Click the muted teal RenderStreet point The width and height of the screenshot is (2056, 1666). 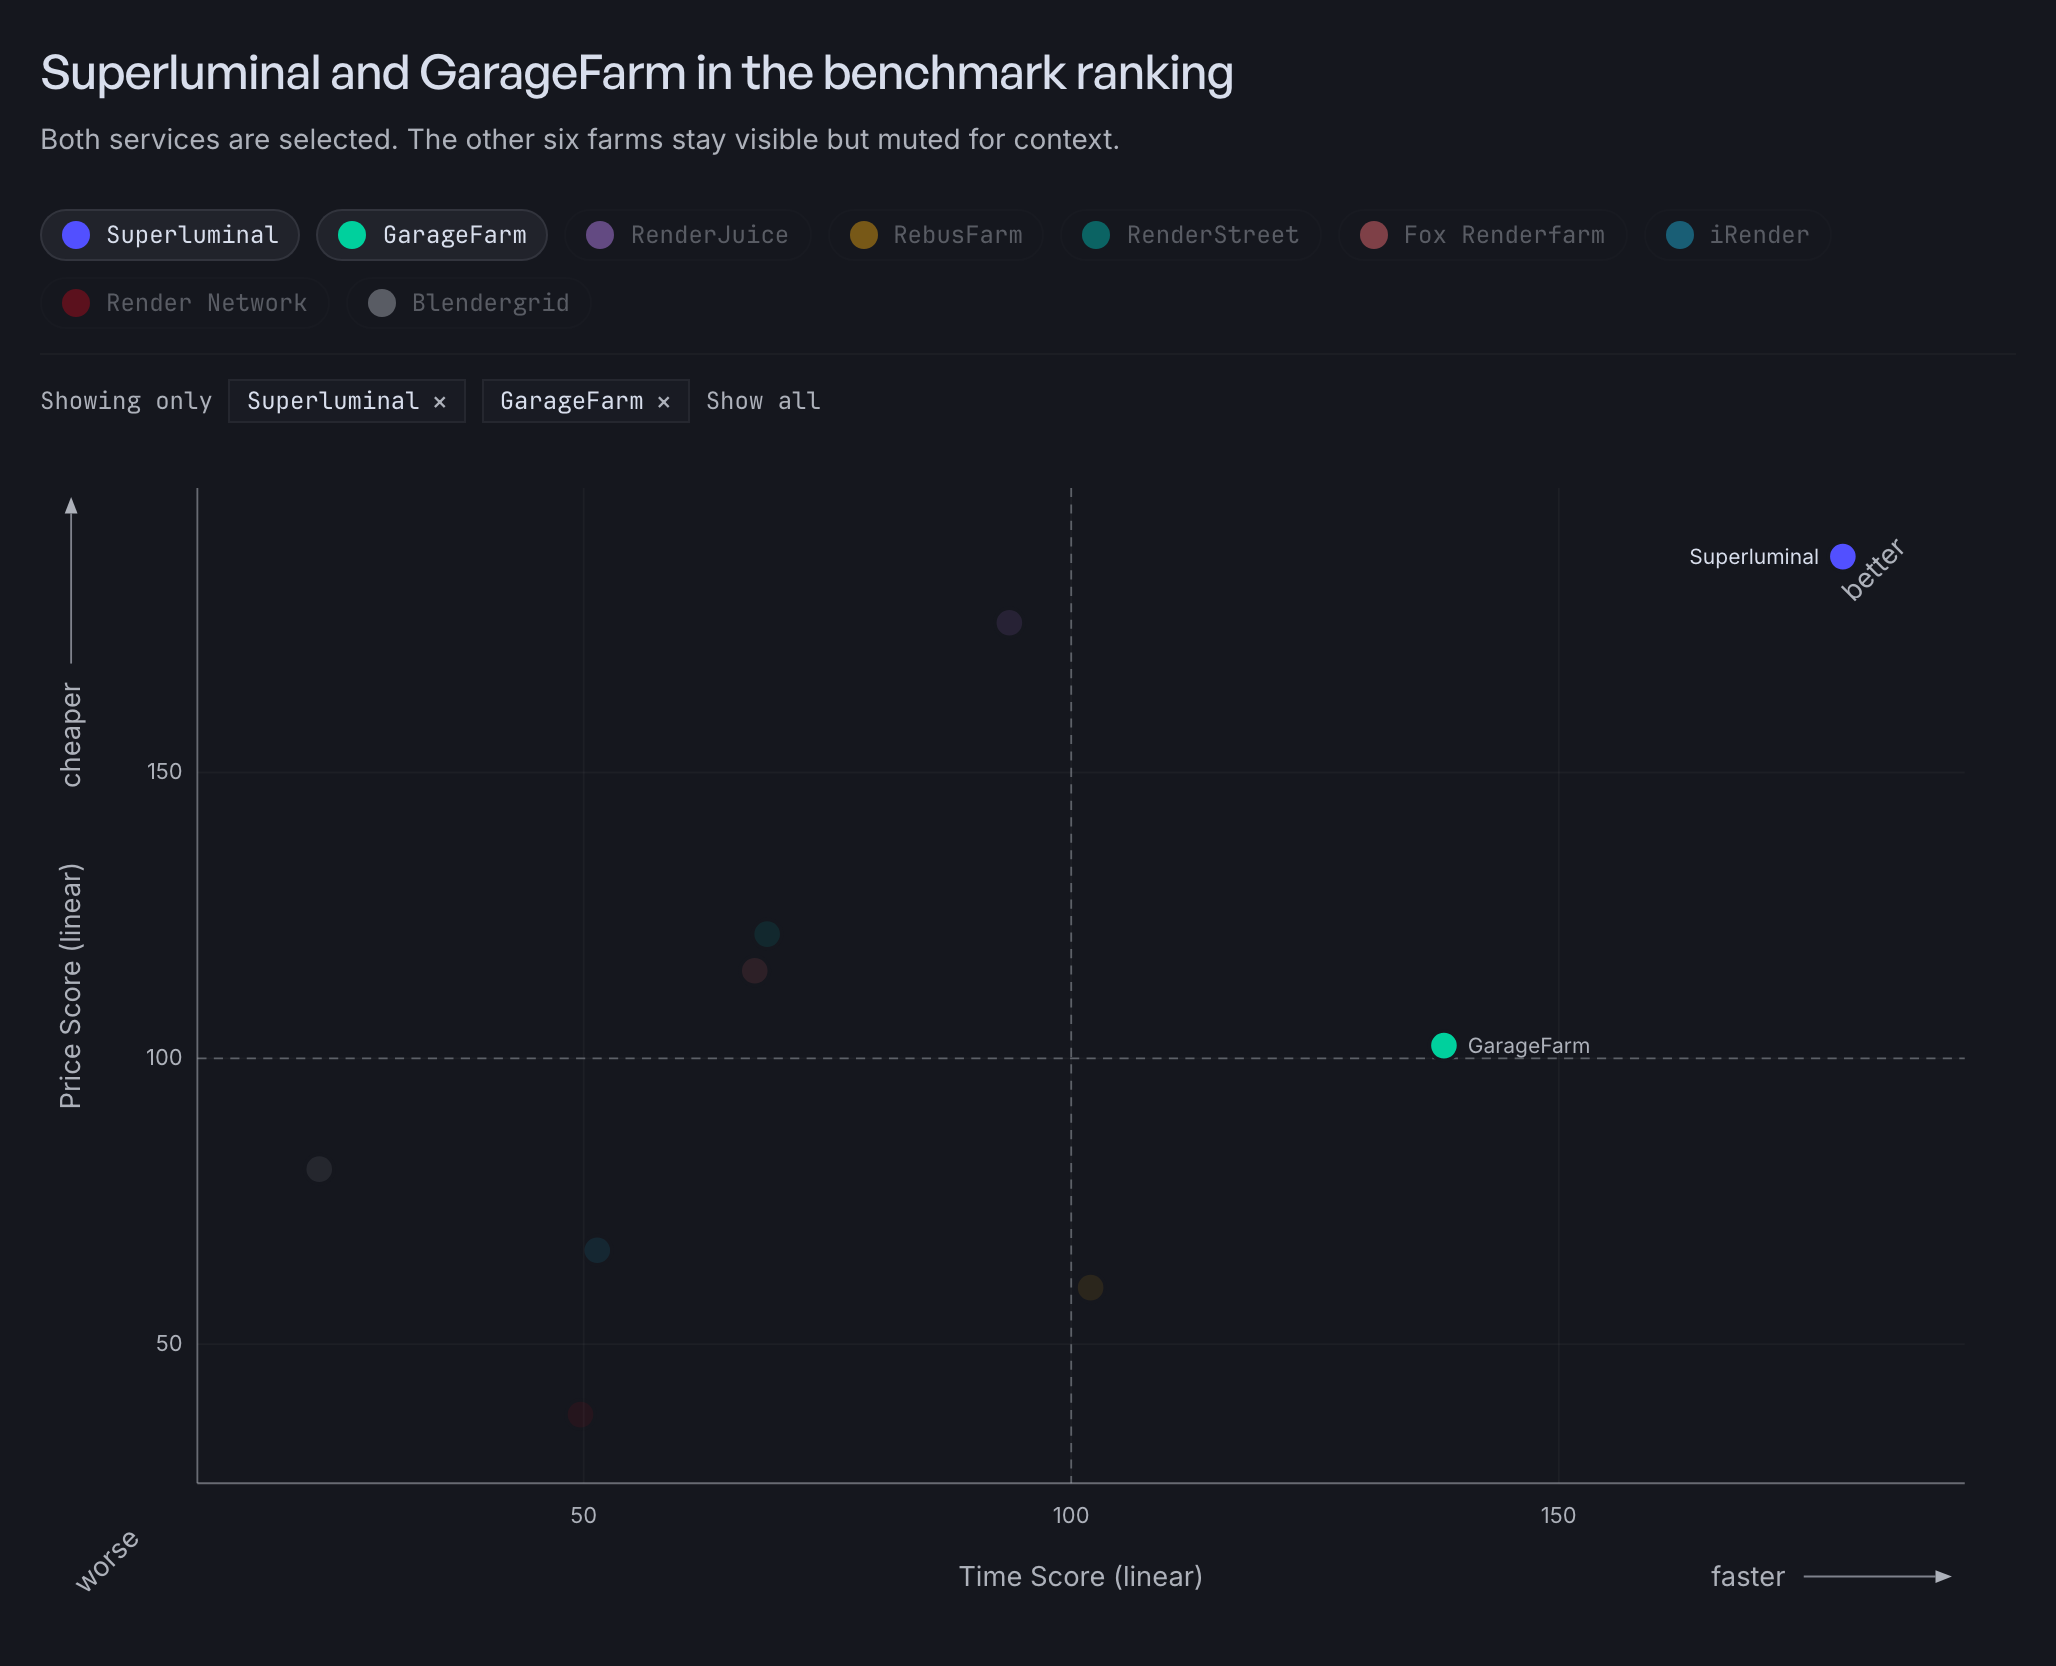pyautogui.click(x=767, y=934)
